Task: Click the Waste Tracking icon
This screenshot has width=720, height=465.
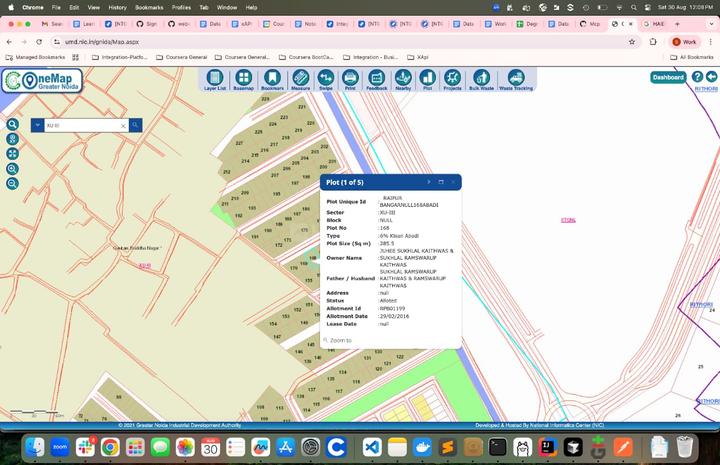Action: [x=515, y=79]
